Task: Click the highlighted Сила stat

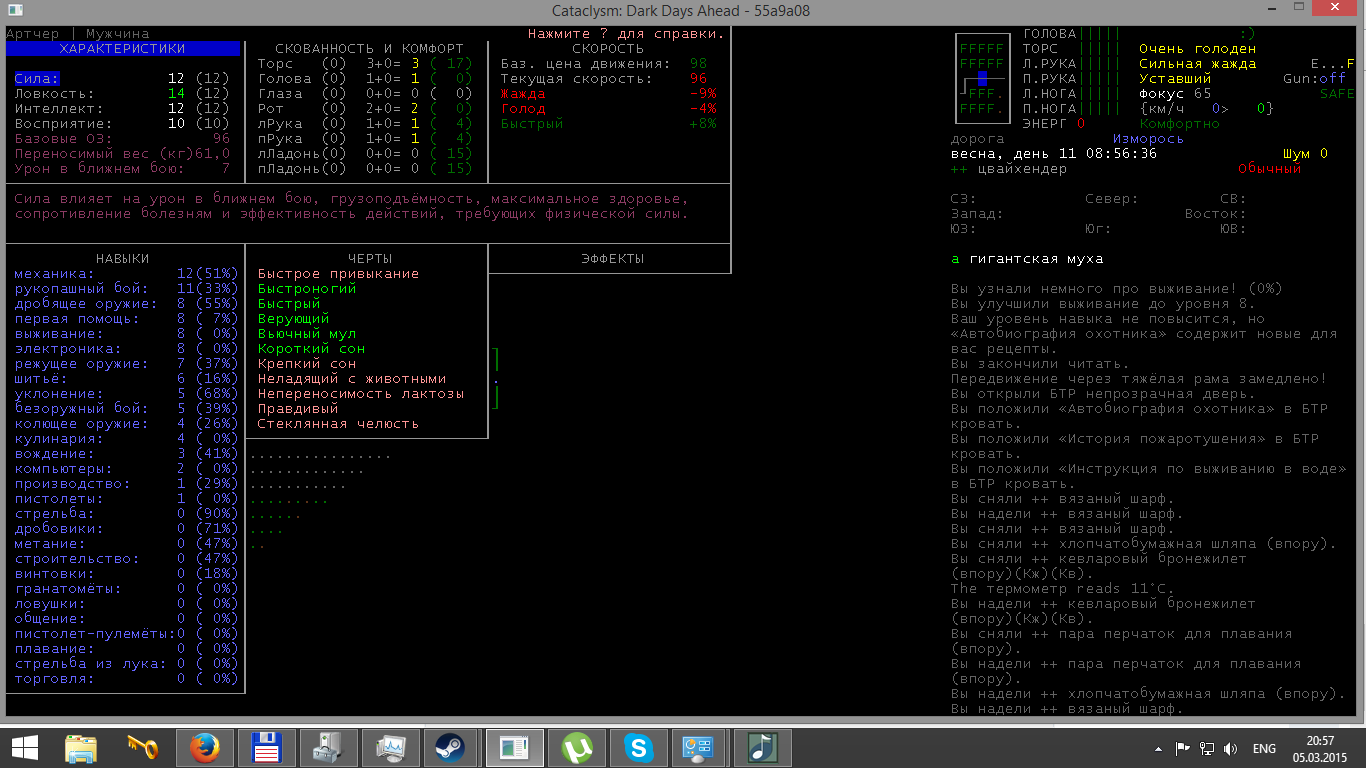Action: pos(37,78)
